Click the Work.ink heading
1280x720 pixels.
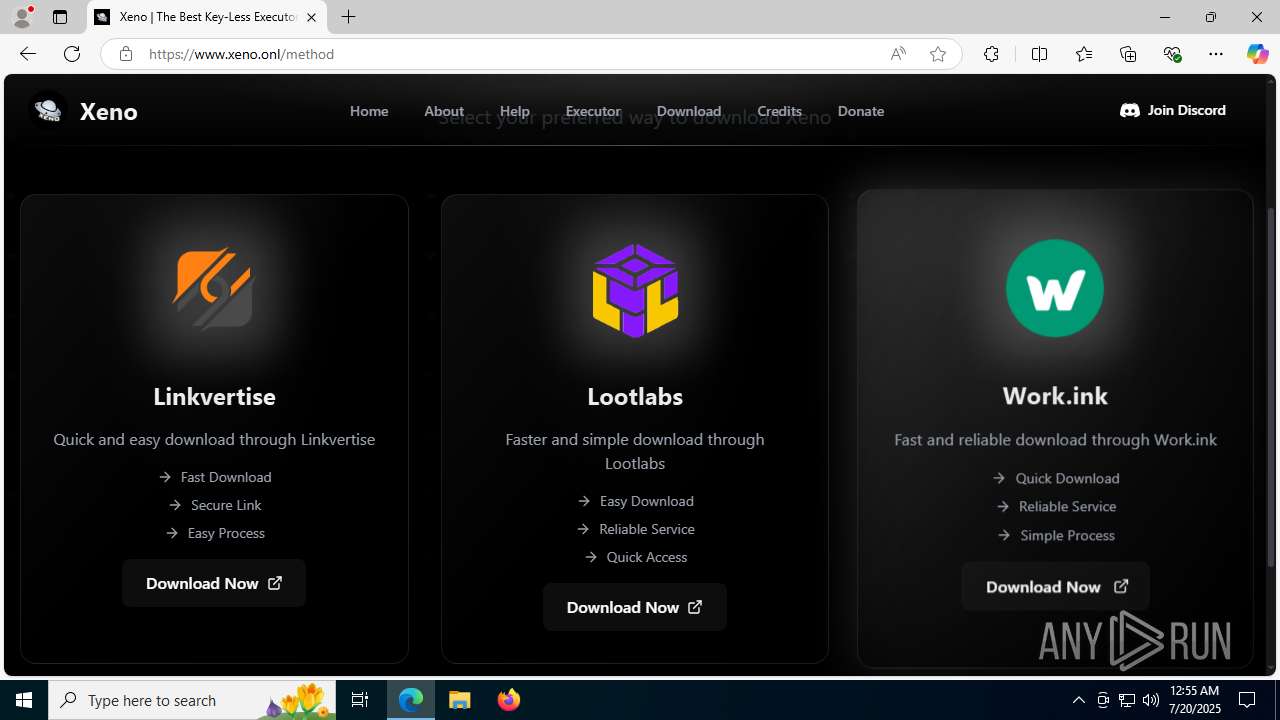tap(1055, 396)
